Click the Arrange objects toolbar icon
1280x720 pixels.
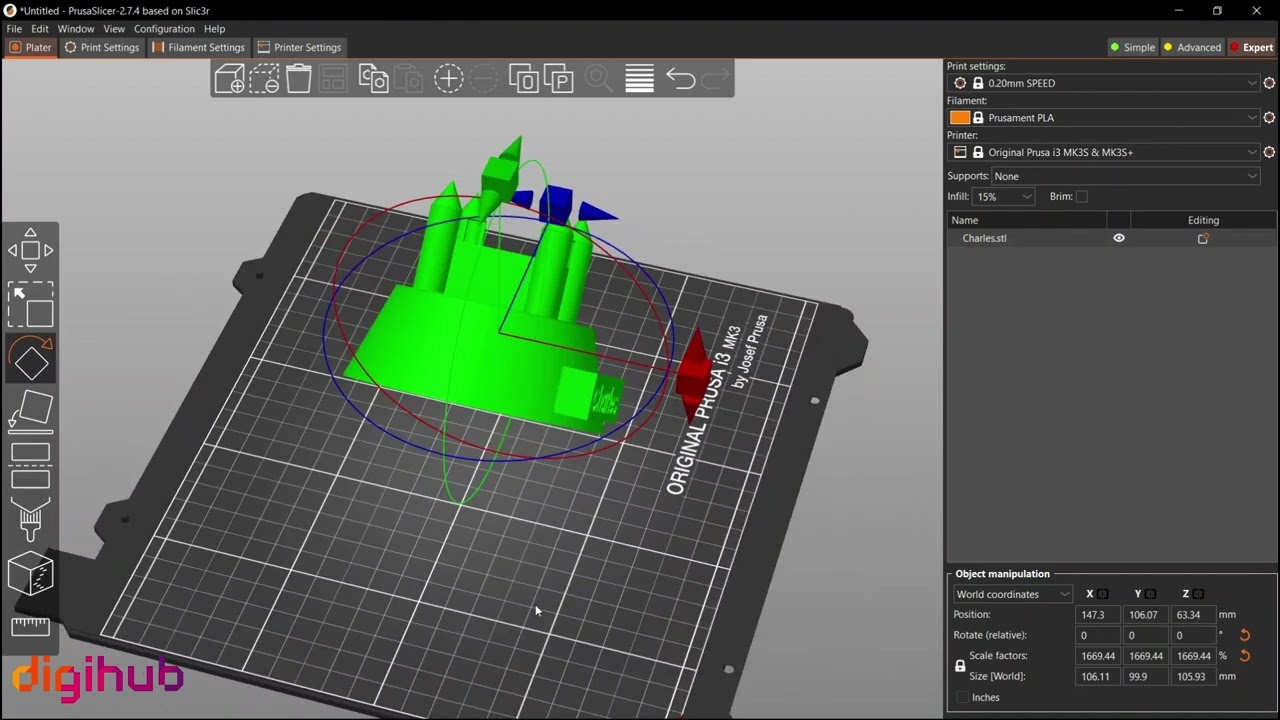(333, 79)
